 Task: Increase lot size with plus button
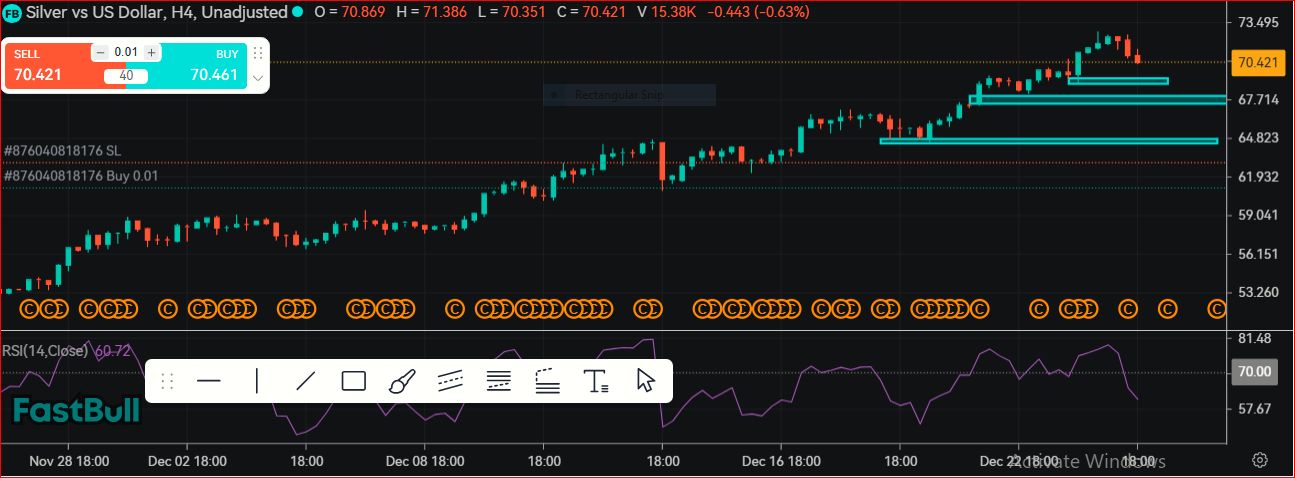point(151,52)
